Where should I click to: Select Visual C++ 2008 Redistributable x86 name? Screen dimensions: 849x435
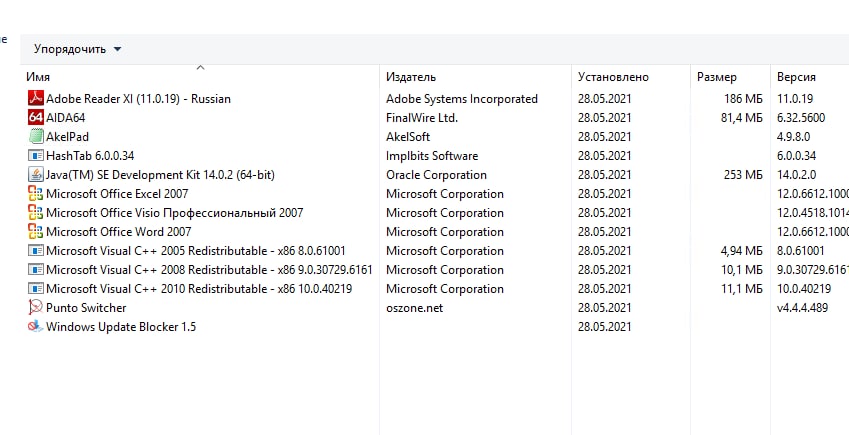click(x=209, y=269)
